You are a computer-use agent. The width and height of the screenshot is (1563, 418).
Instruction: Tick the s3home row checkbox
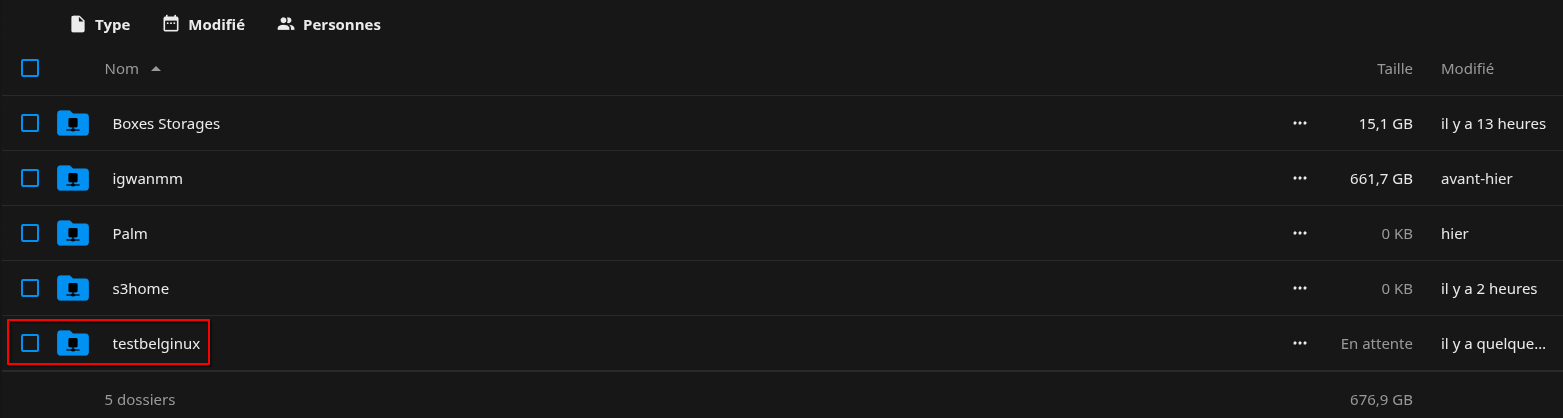pyautogui.click(x=30, y=288)
